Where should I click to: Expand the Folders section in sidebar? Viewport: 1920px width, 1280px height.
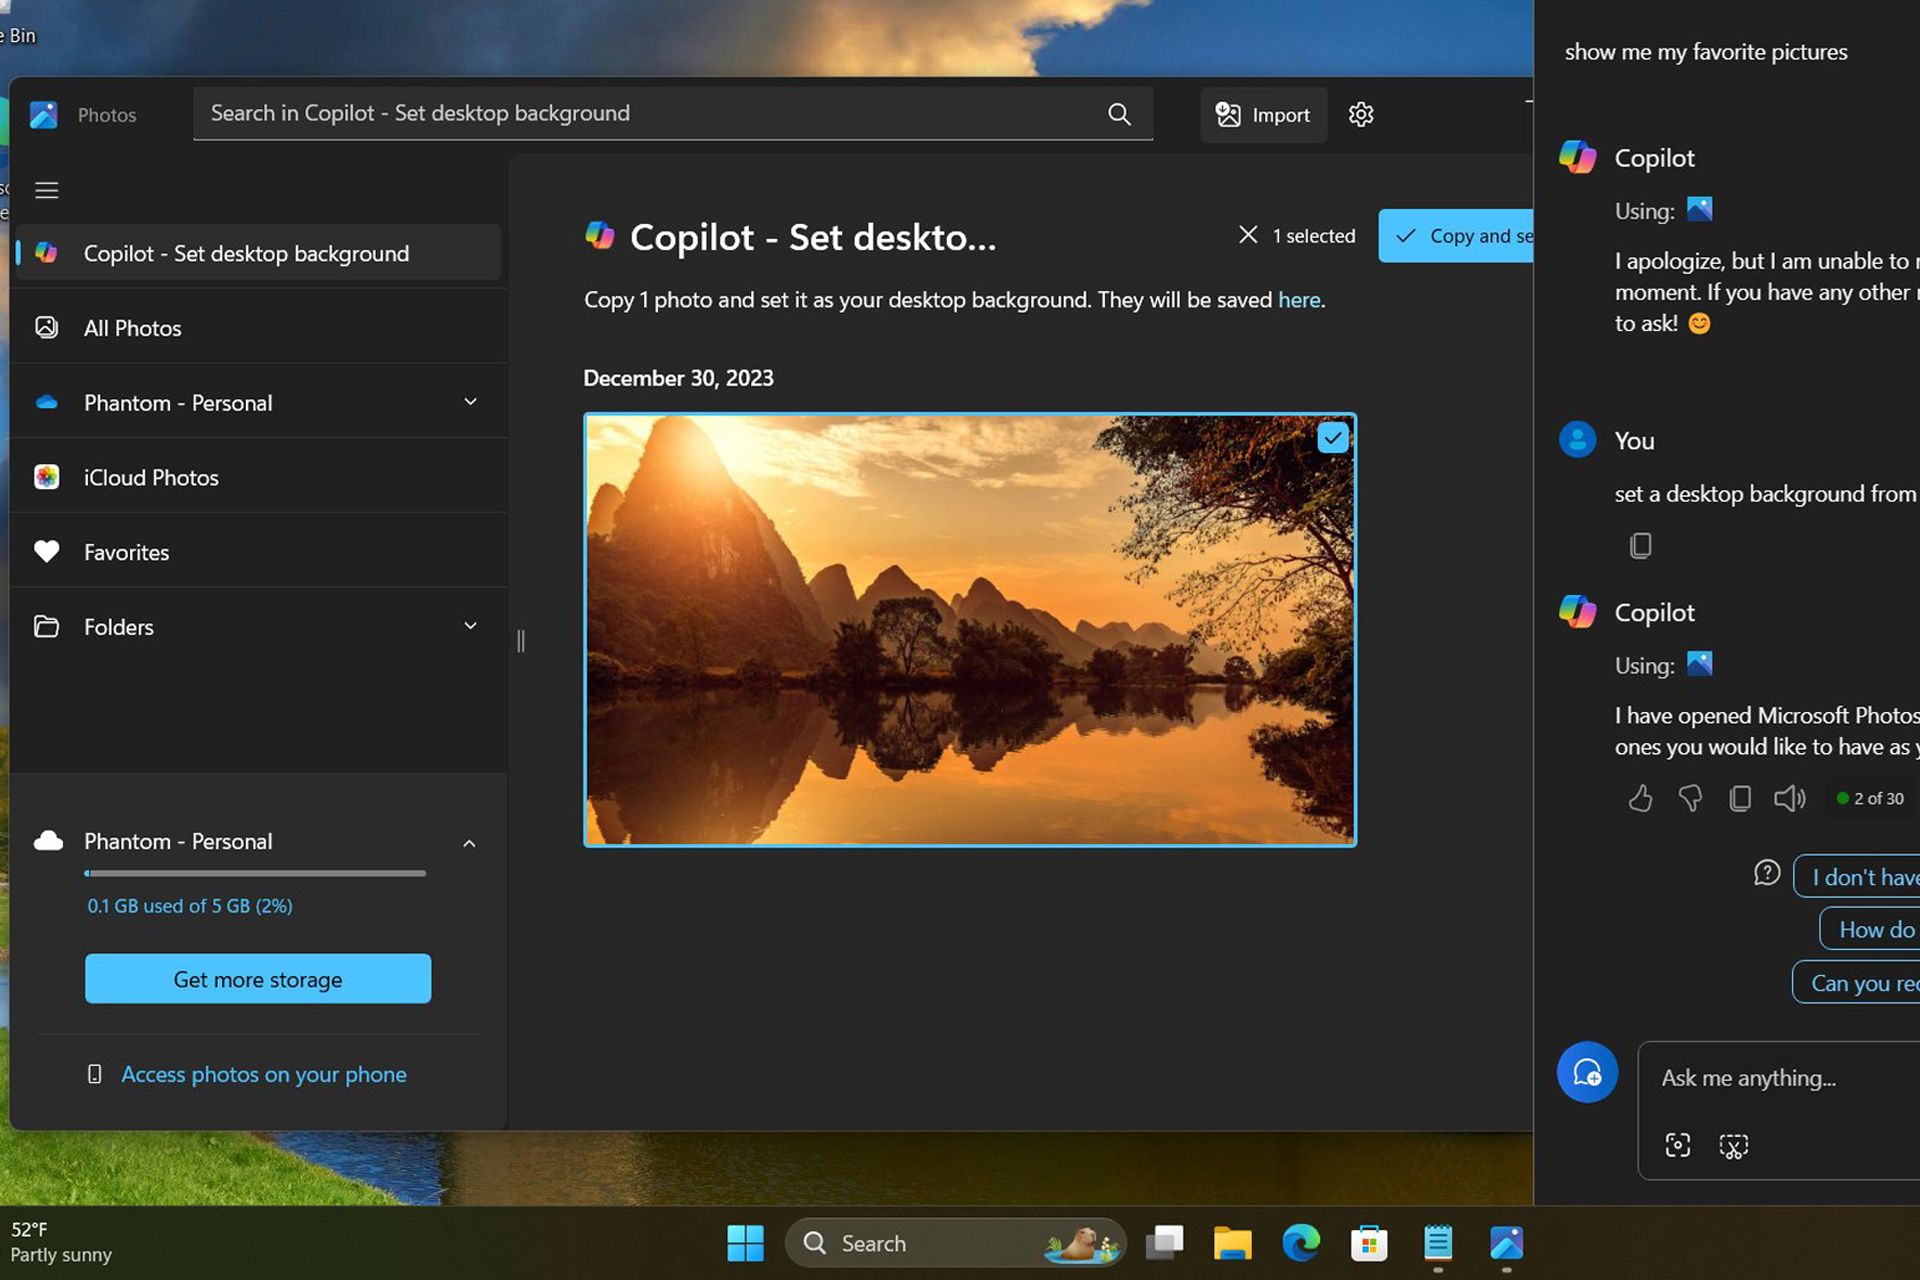470,626
